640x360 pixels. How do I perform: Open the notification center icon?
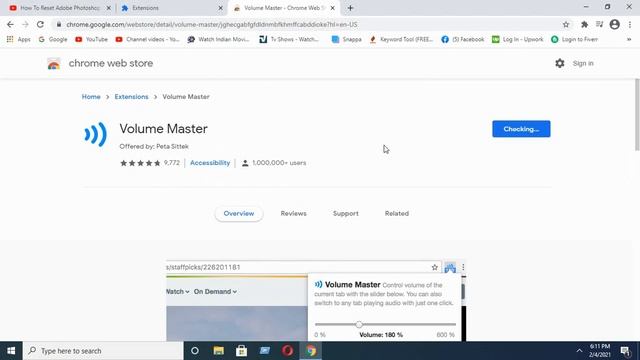point(625,351)
